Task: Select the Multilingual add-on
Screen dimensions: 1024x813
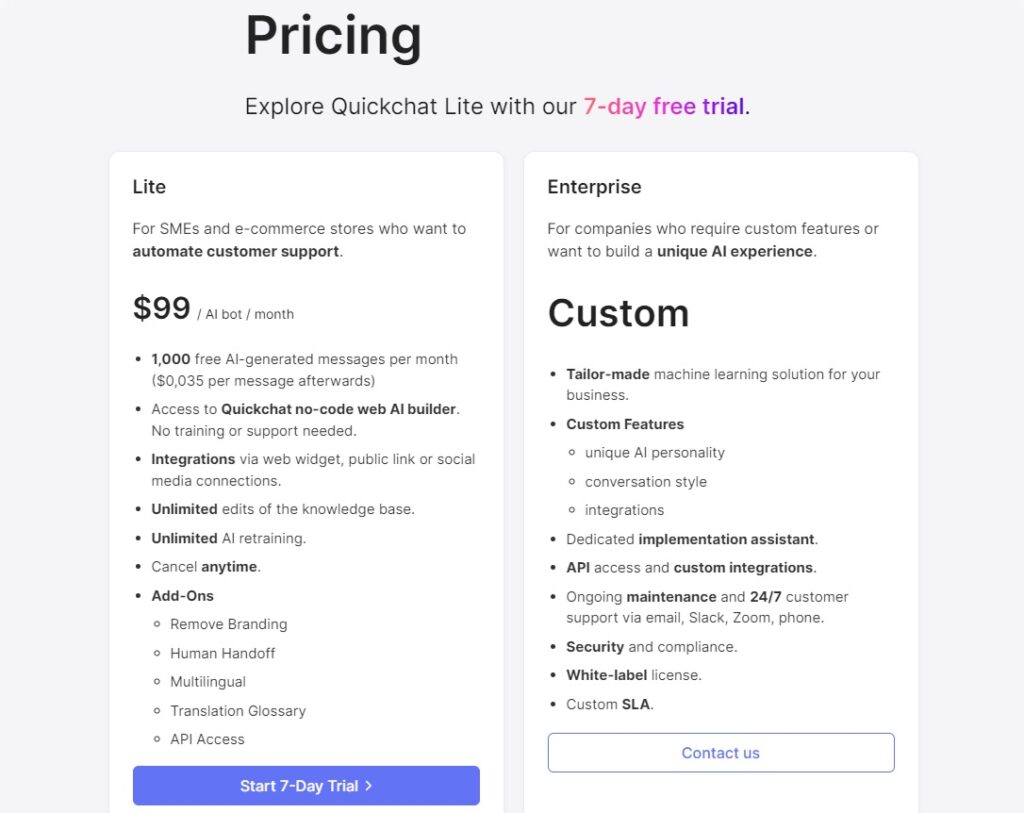Action: (x=210, y=681)
